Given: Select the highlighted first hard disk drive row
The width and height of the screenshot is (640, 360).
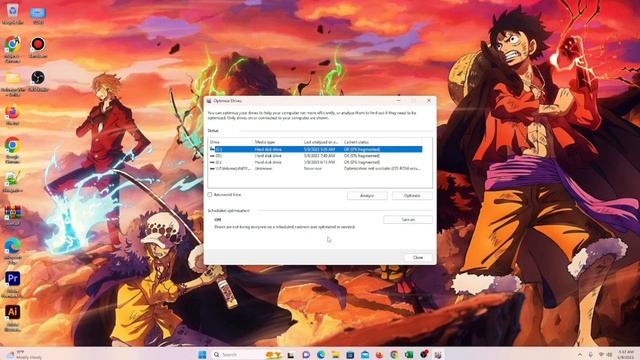Looking at the screenshot, I should pyautogui.click(x=316, y=149).
